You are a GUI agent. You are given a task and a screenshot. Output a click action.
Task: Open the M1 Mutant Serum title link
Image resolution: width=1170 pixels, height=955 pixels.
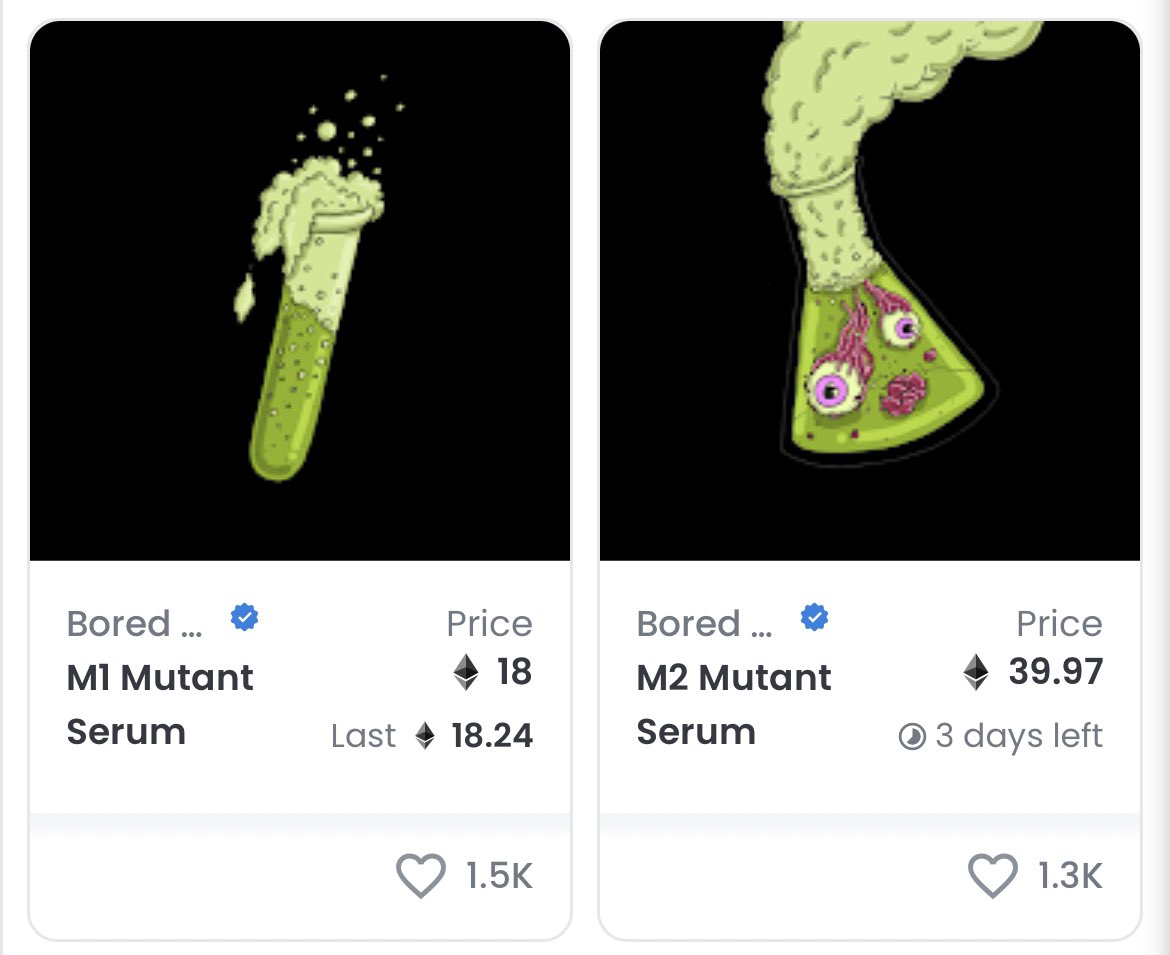tap(160, 704)
